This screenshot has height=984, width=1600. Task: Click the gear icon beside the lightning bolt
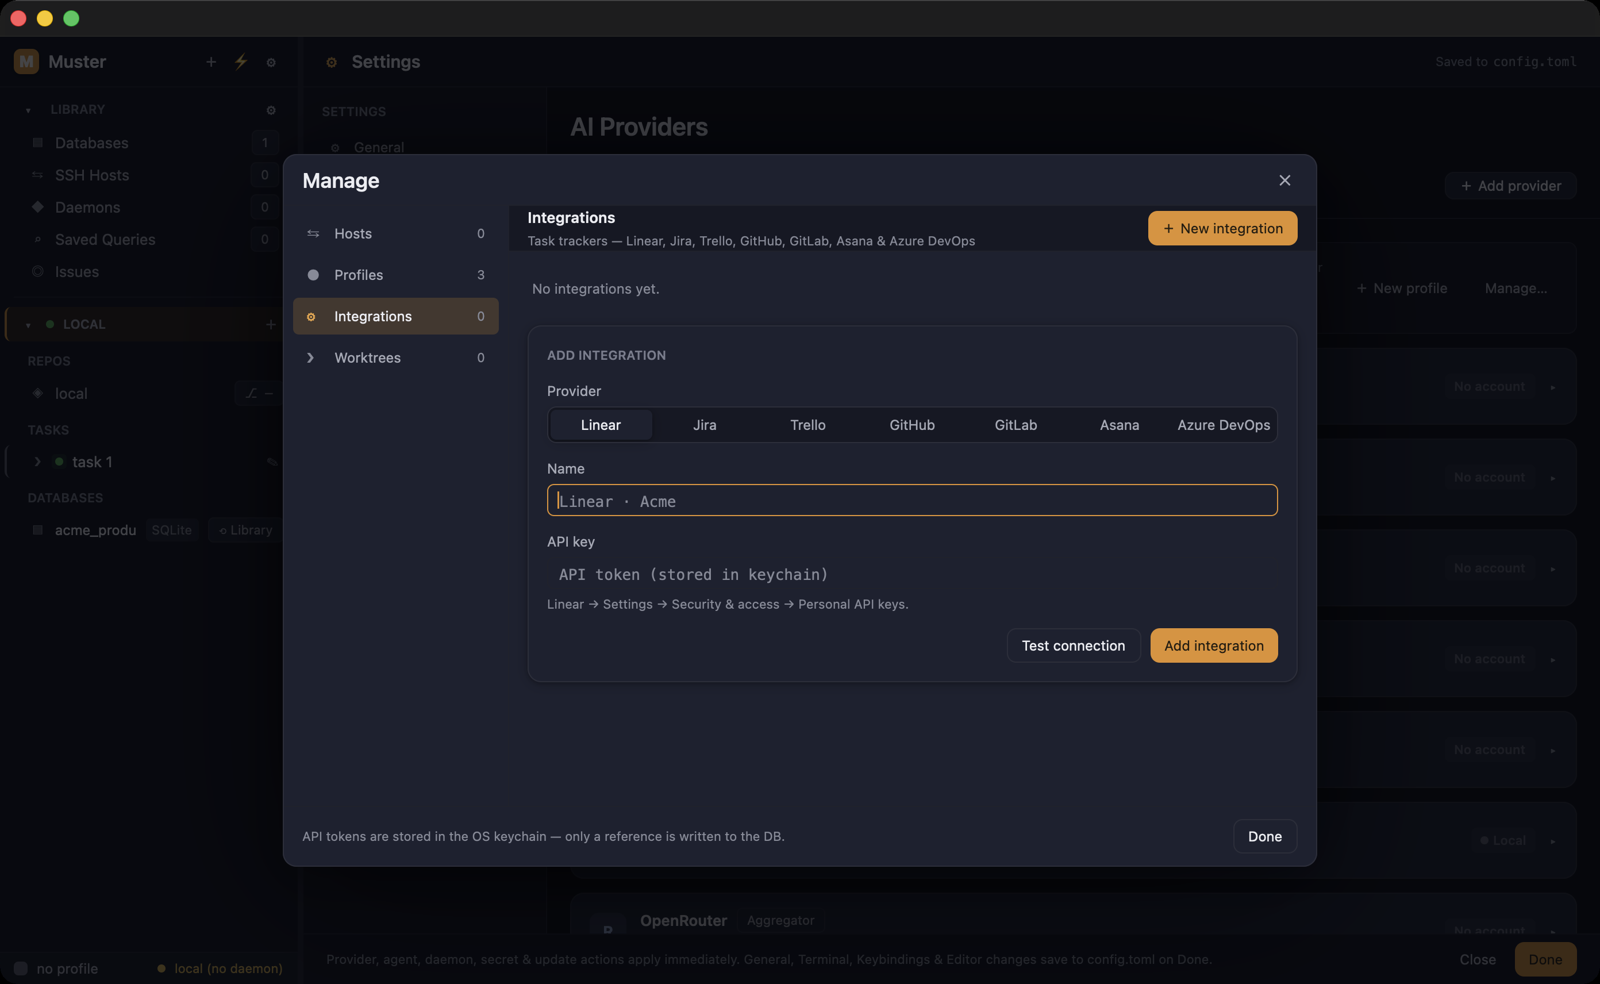click(271, 62)
